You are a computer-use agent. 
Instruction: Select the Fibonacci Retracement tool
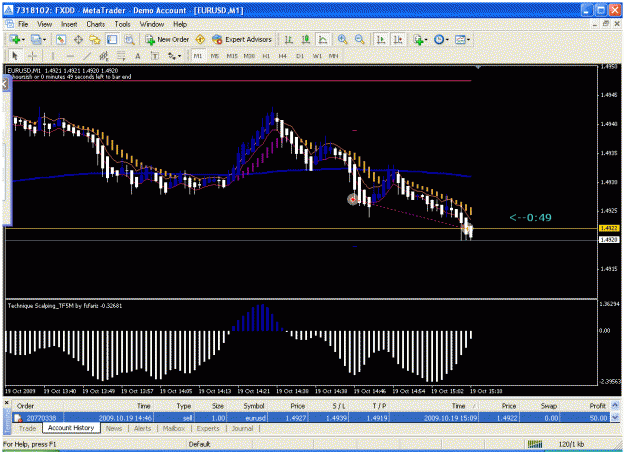pos(121,56)
